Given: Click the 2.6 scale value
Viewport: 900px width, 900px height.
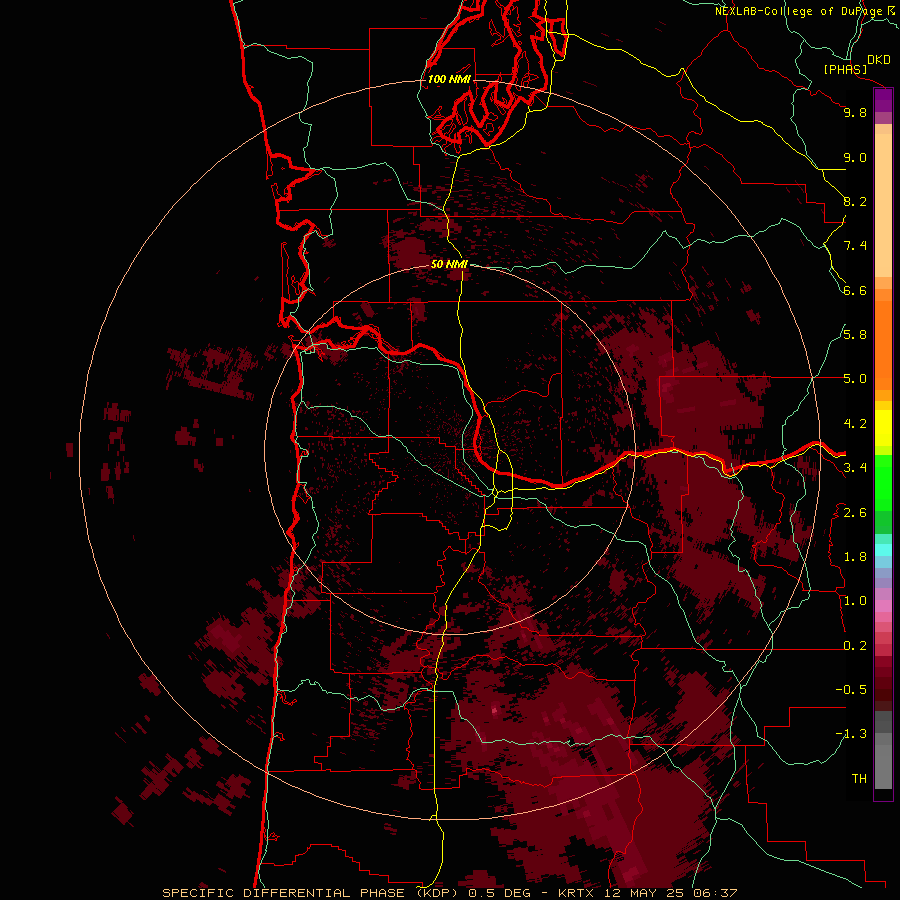Looking at the screenshot, I should click(855, 513).
